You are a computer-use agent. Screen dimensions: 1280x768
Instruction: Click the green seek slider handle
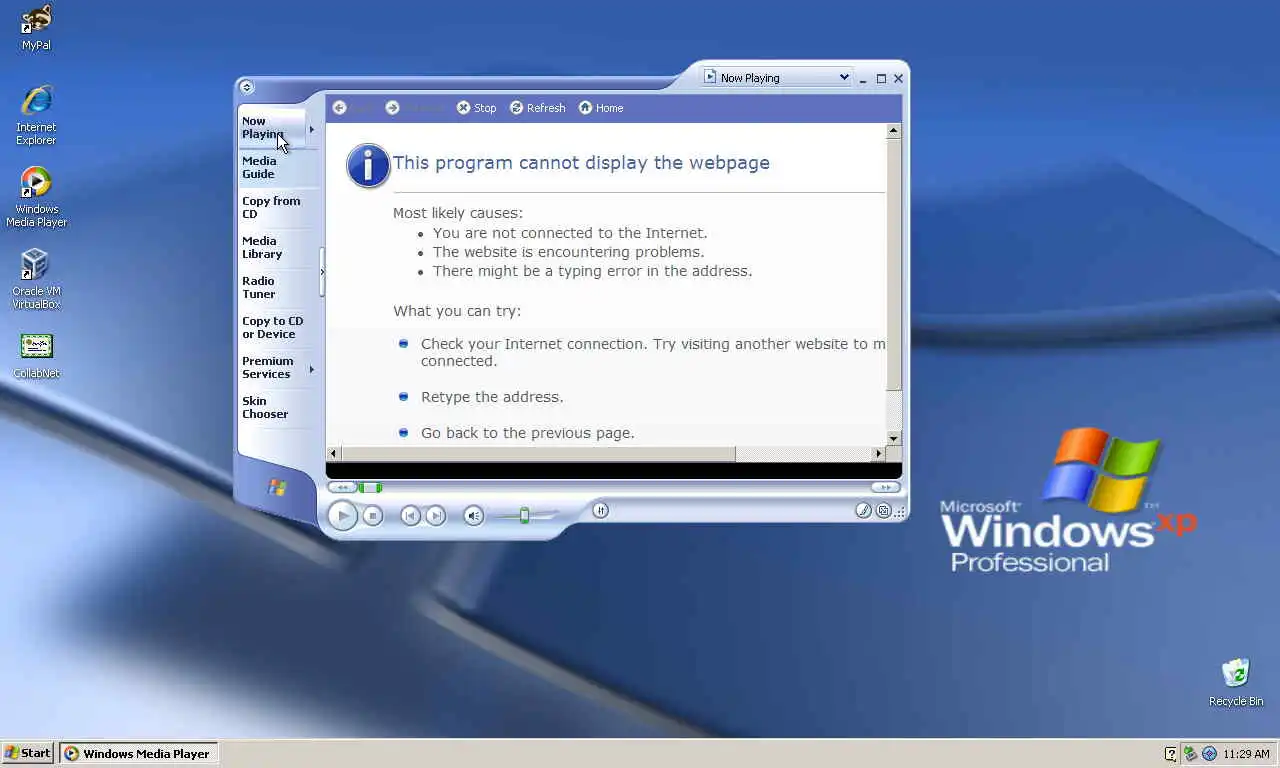(x=370, y=487)
